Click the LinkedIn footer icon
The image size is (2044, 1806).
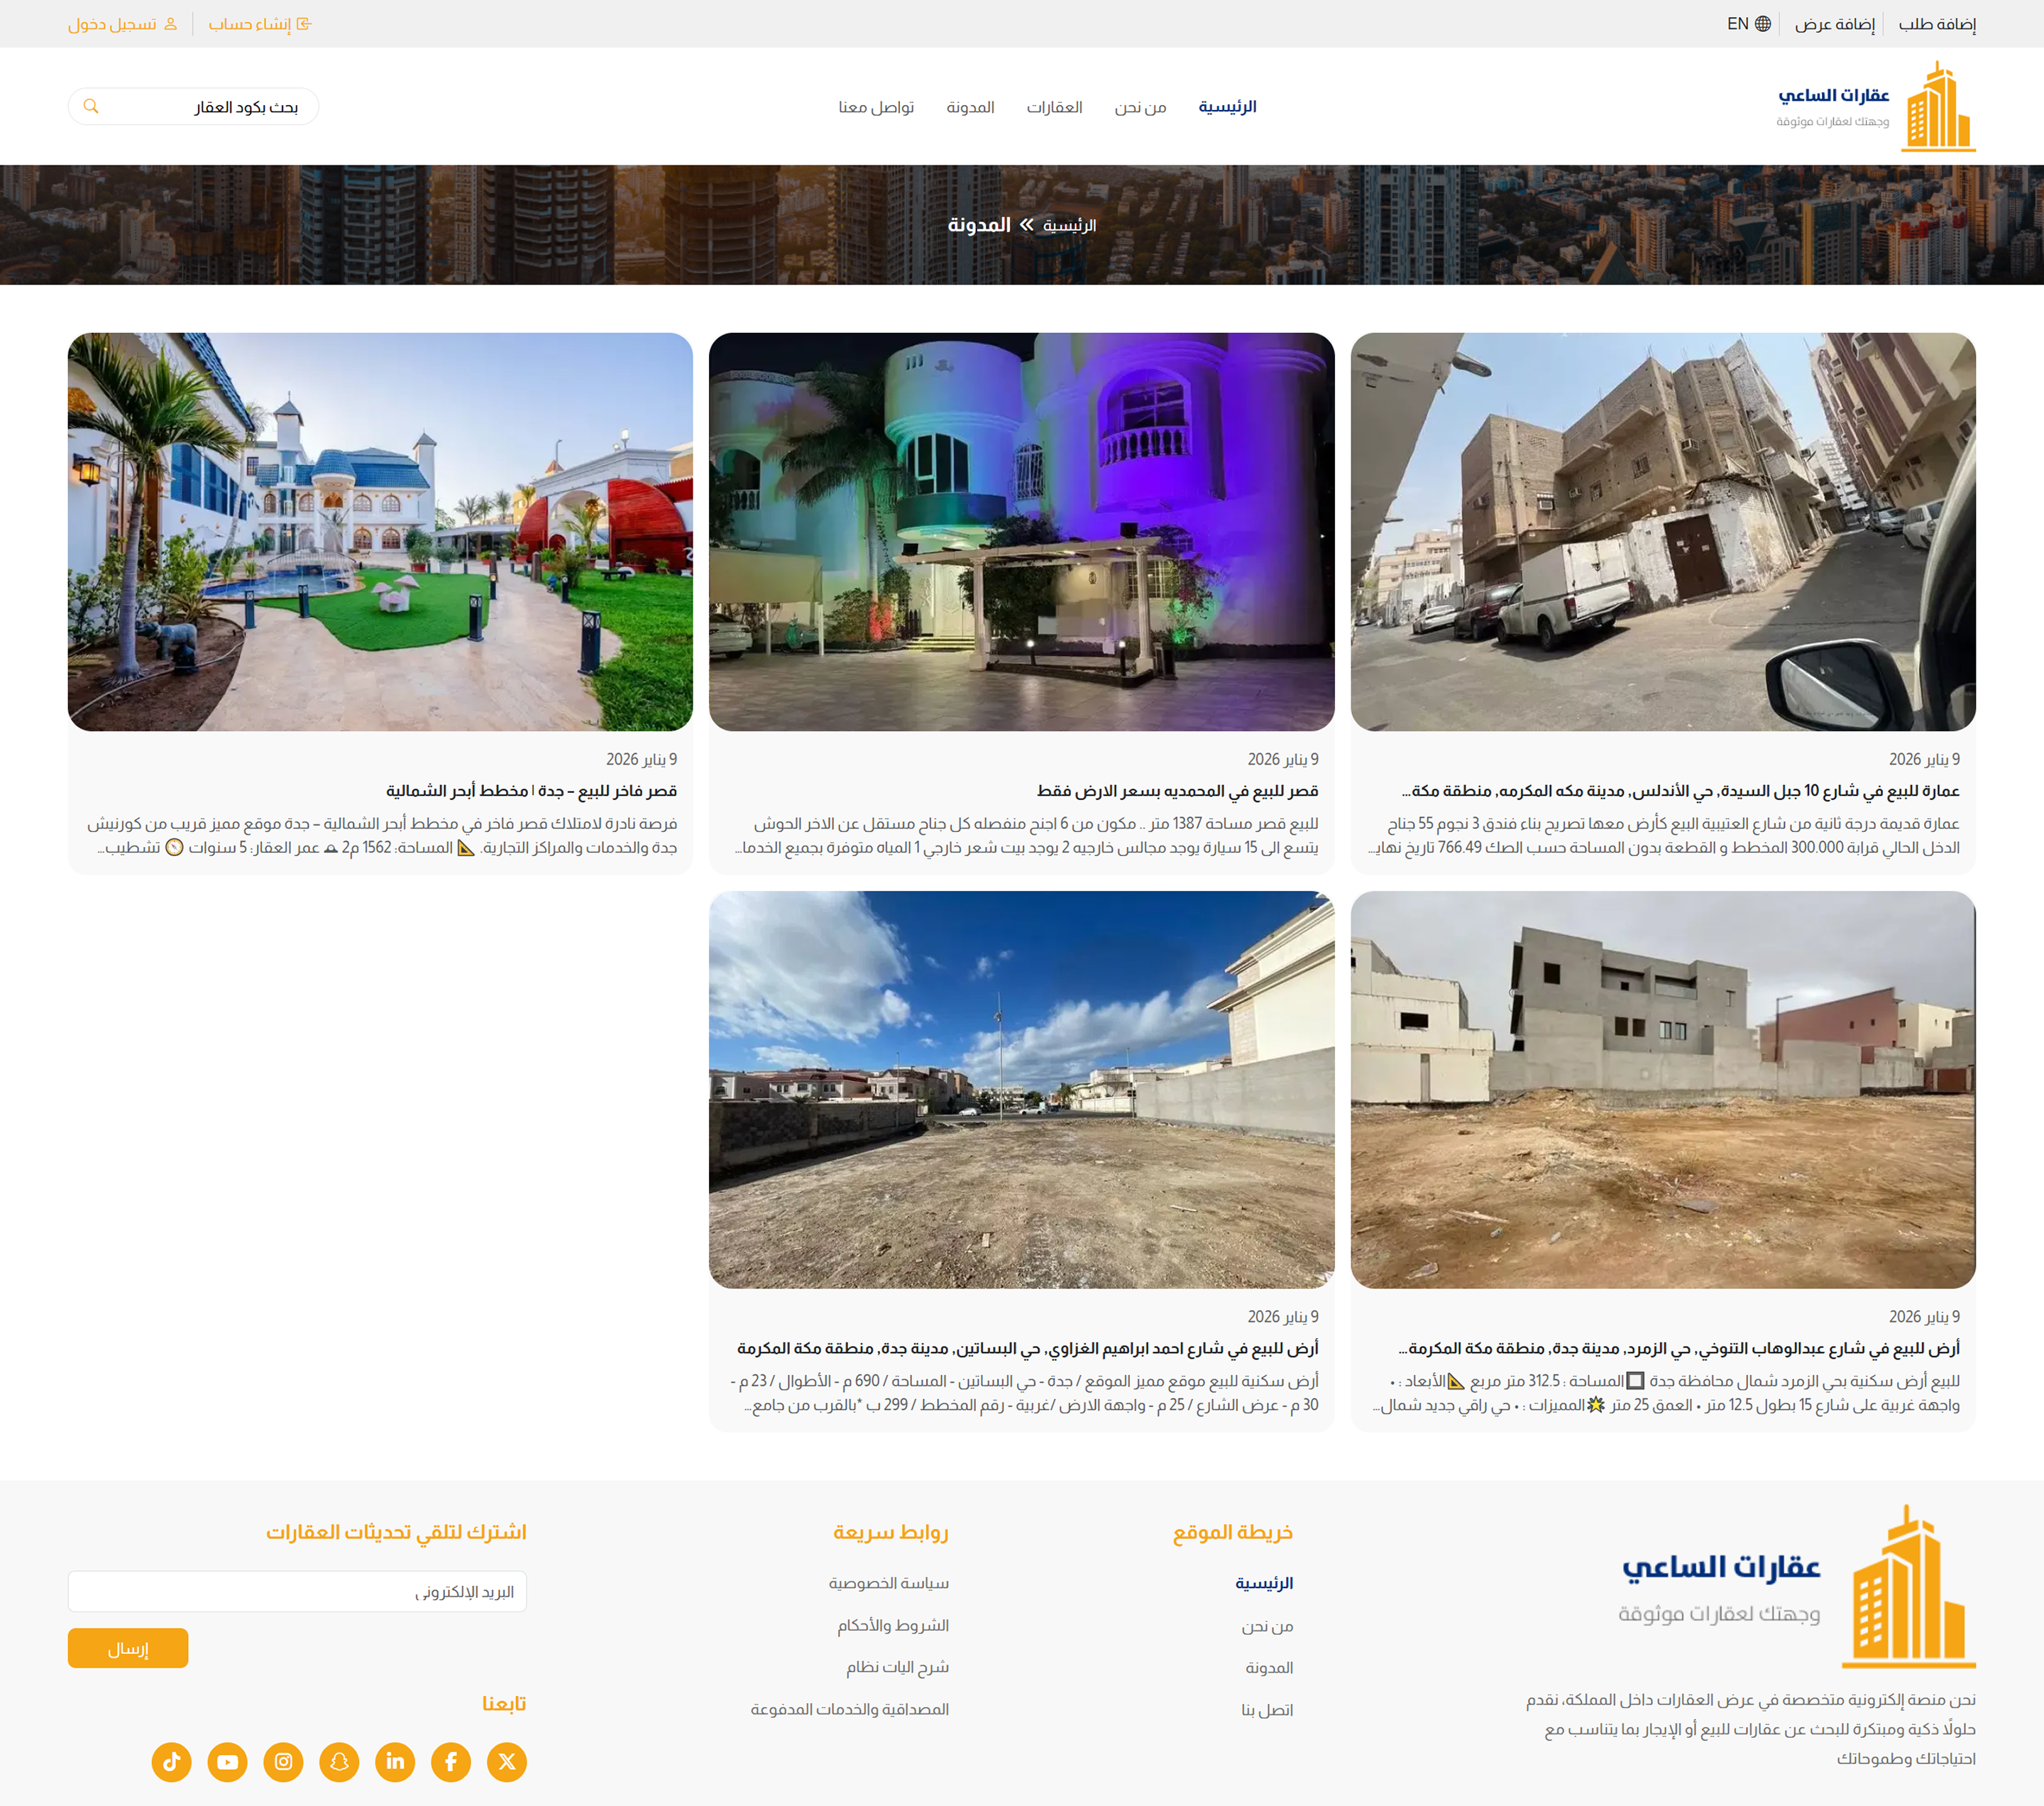395,1761
